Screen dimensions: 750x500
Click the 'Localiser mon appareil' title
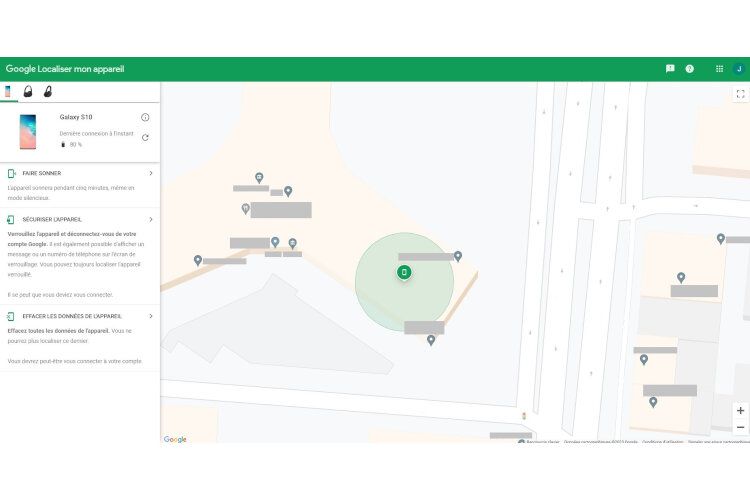(81, 69)
